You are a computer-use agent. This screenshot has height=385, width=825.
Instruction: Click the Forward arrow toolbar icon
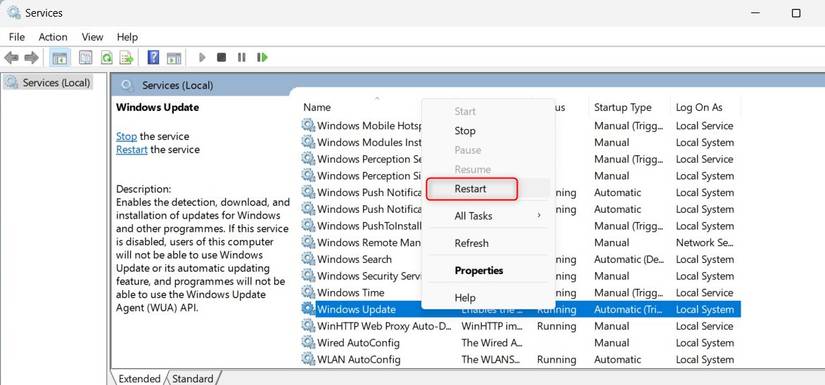pyautogui.click(x=32, y=57)
